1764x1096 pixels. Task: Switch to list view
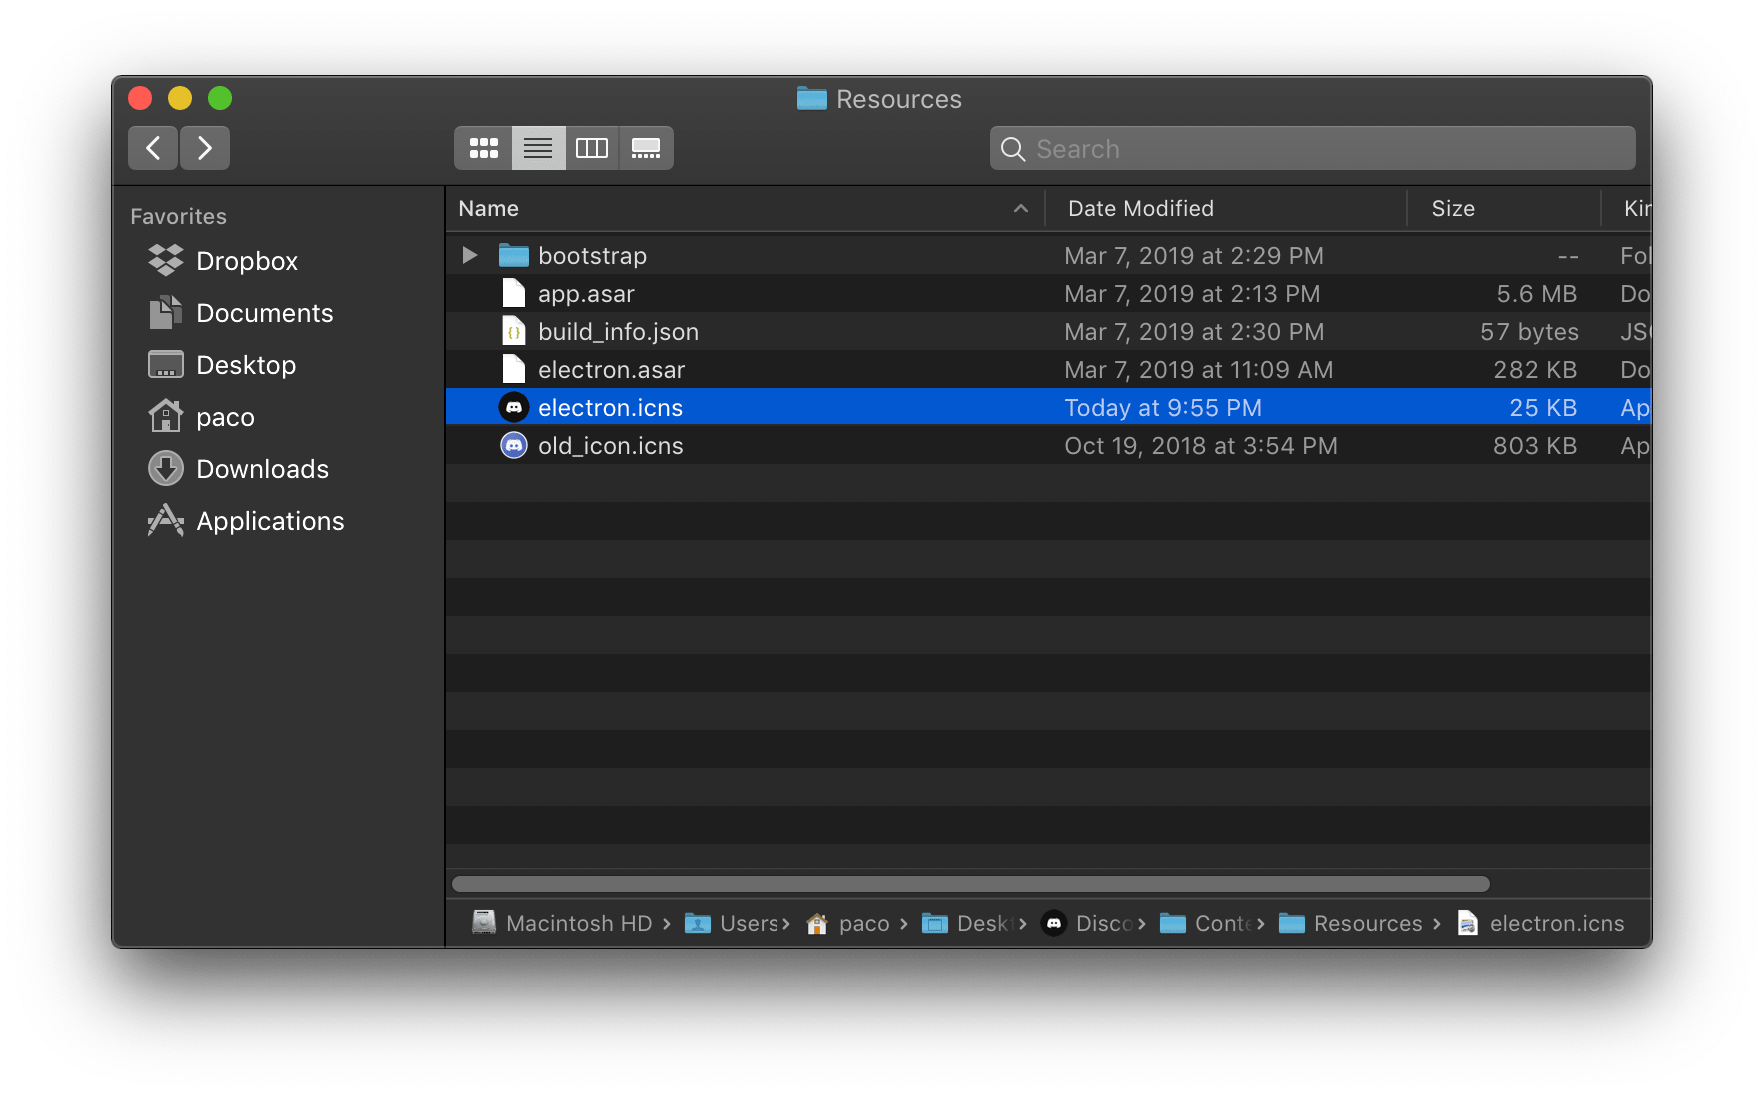point(538,148)
